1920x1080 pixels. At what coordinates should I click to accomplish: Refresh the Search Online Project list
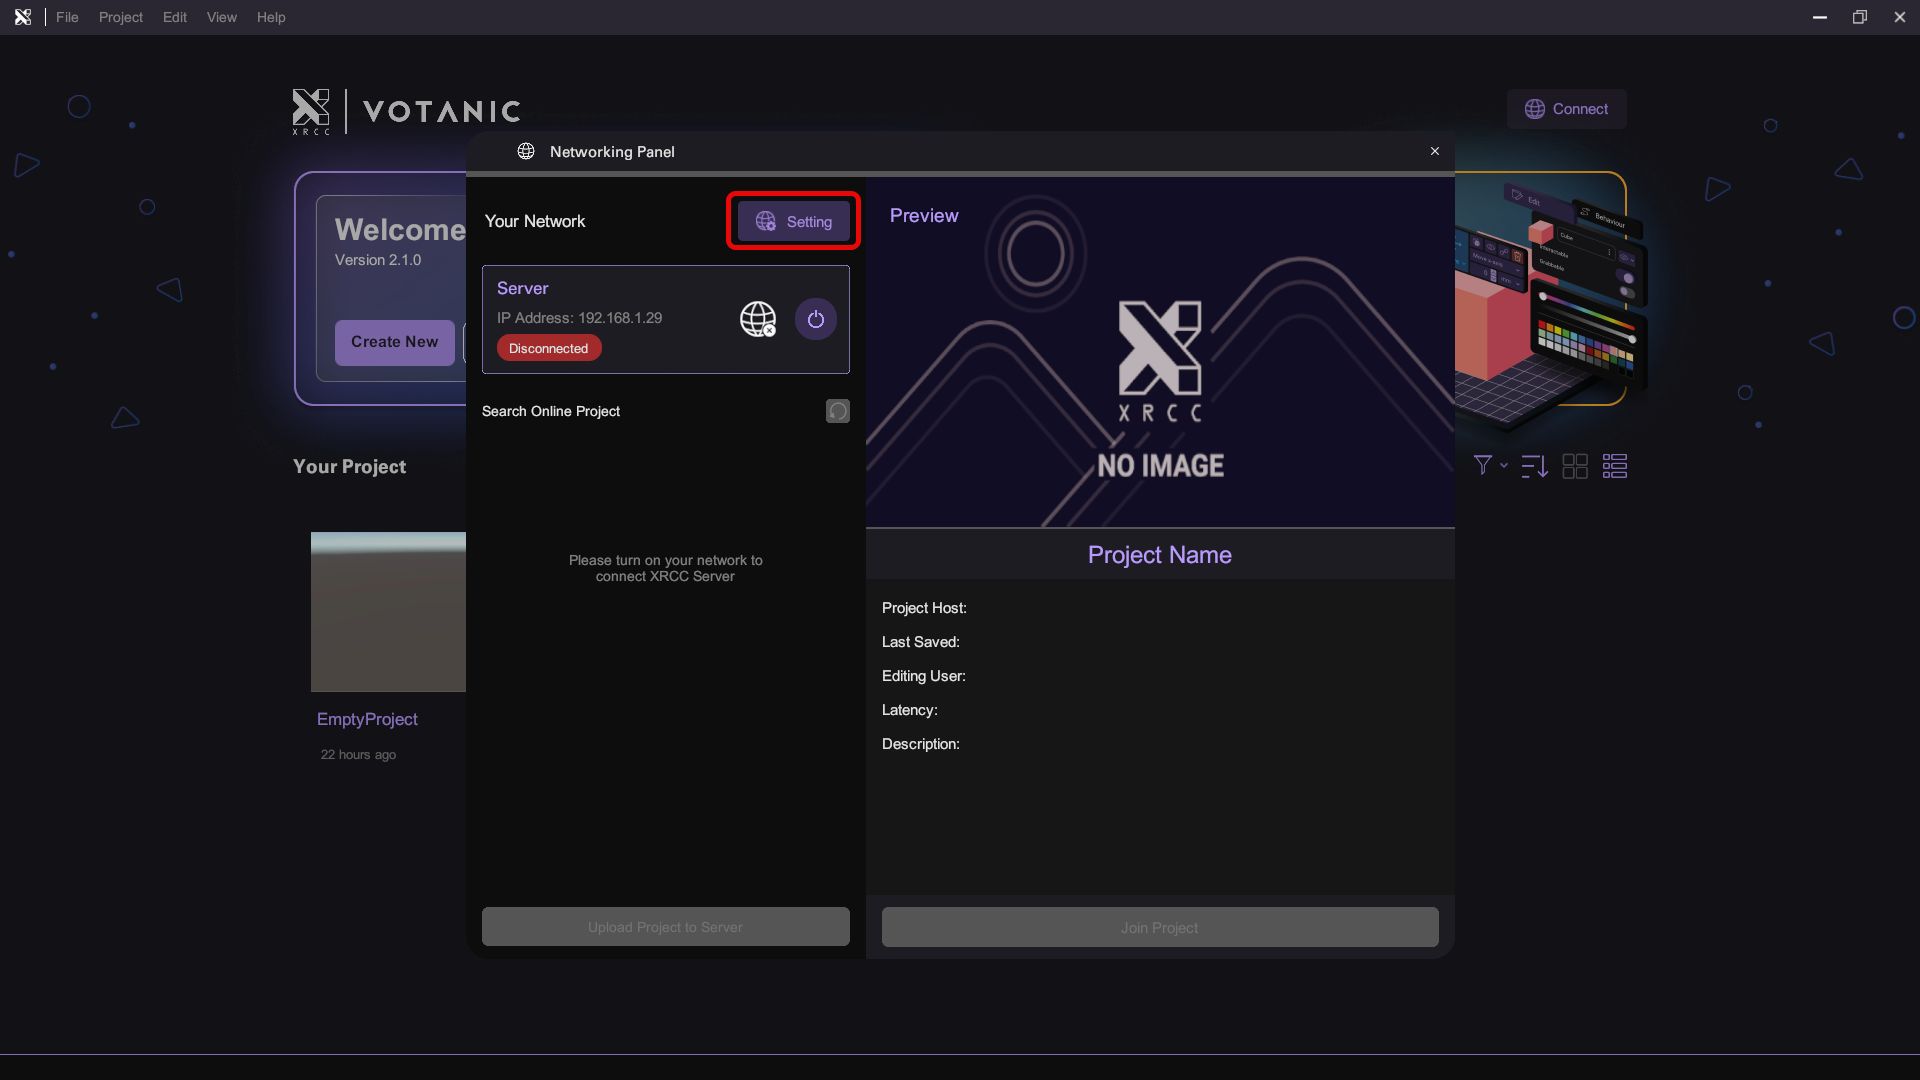coord(837,411)
